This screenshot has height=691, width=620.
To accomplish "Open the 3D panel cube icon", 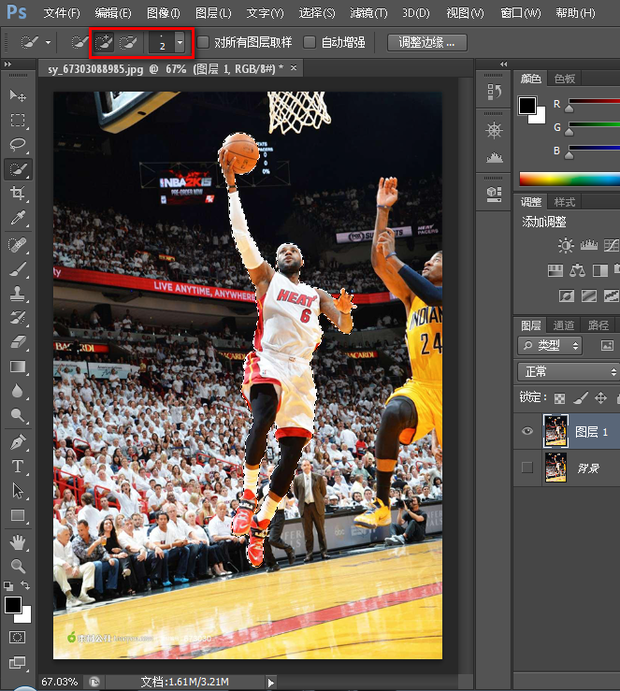I will pyautogui.click(x=494, y=194).
